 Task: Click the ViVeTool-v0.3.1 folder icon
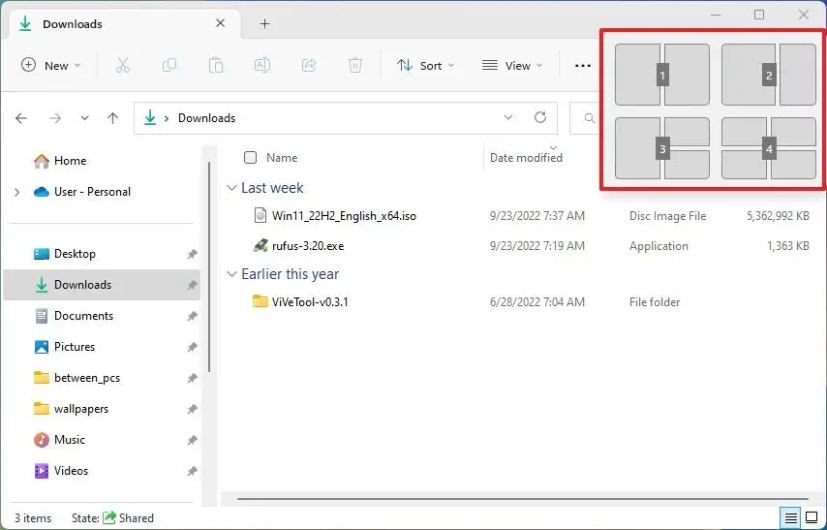coord(260,302)
